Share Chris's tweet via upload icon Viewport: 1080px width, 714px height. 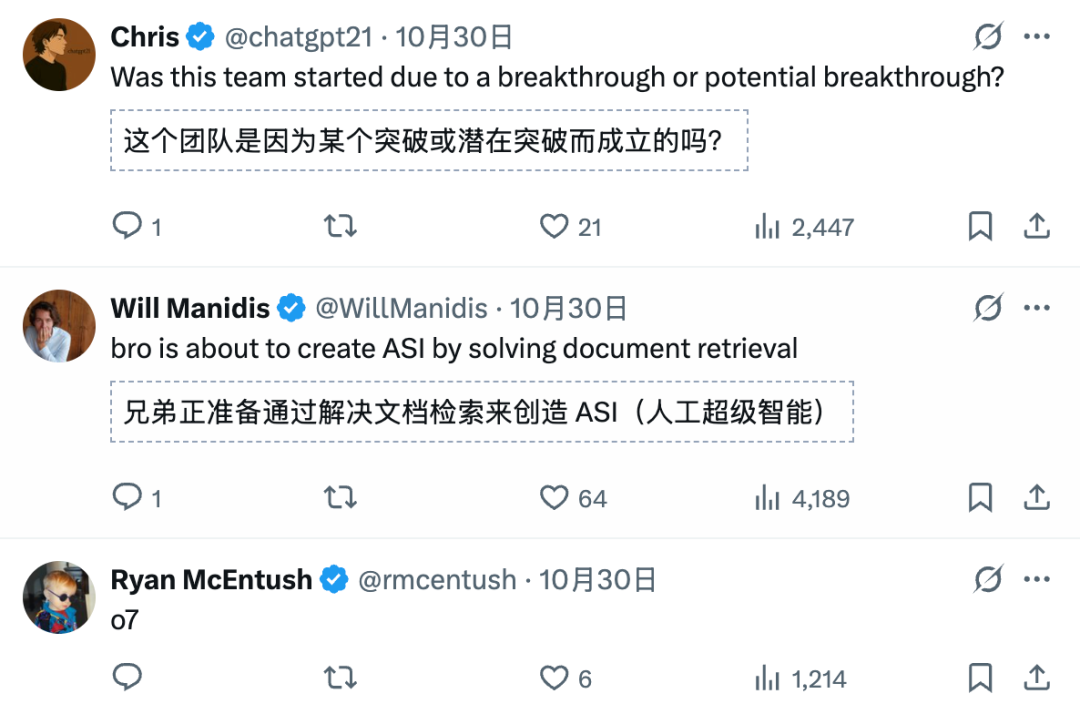coord(1037,227)
